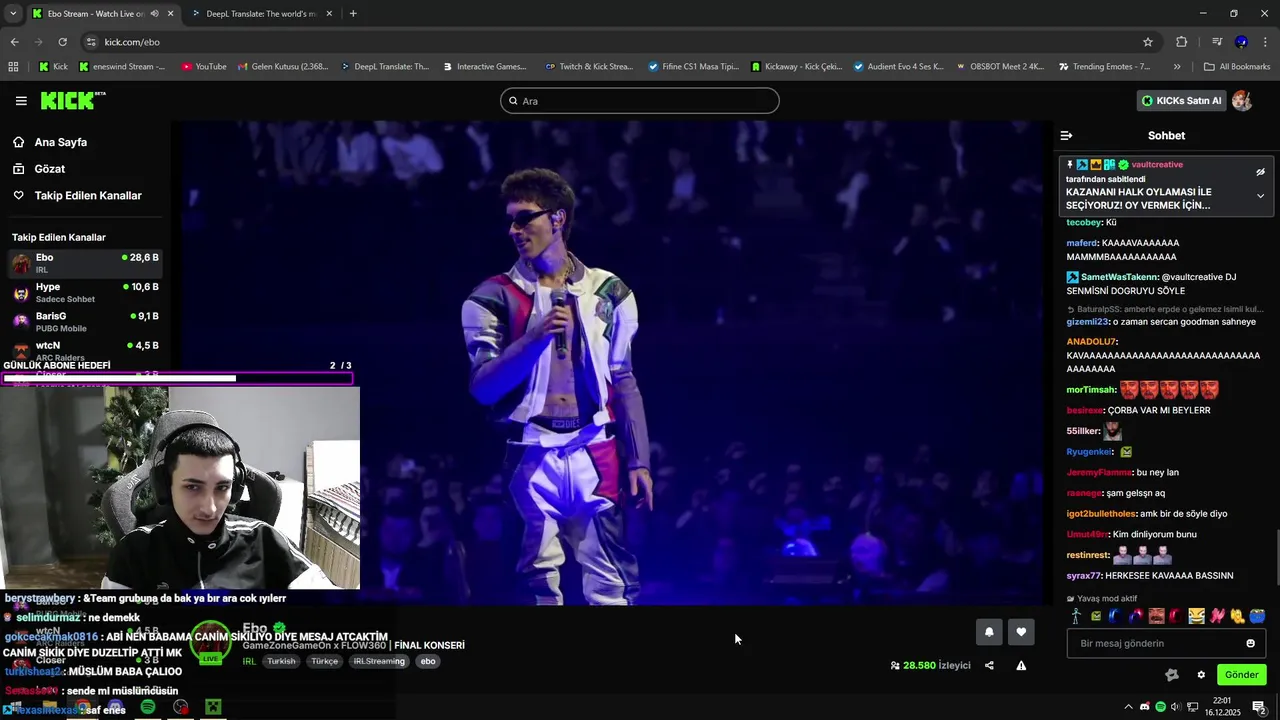1280x720 pixels.
Task: Open media controls icon in toolbar
Action: (x=1217, y=42)
